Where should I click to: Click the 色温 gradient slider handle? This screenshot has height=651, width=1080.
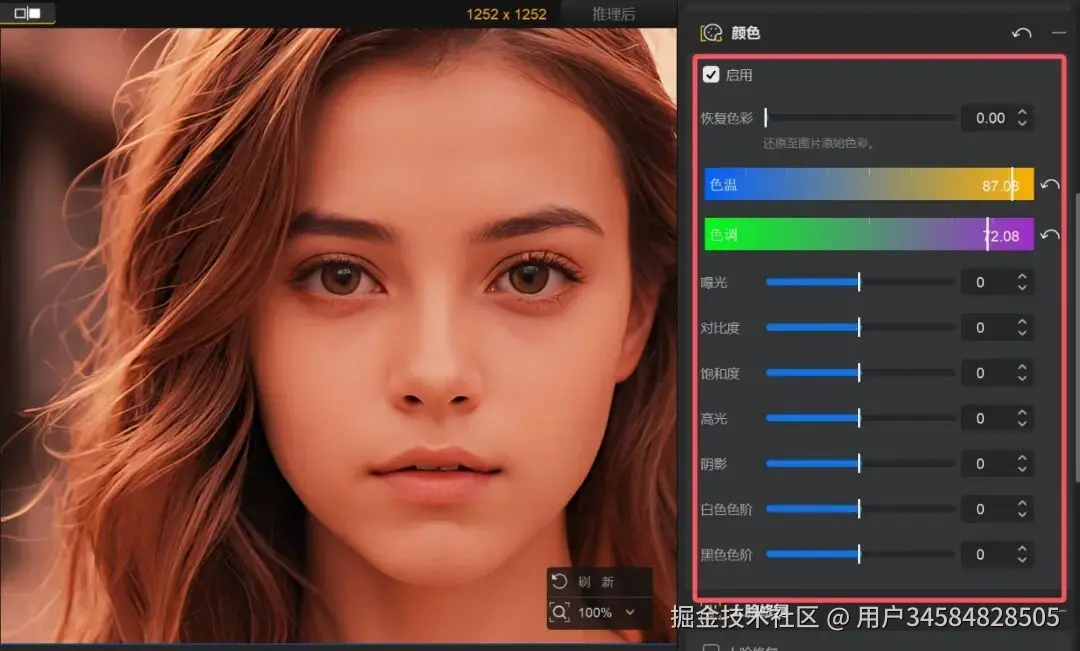tap(1013, 184)
